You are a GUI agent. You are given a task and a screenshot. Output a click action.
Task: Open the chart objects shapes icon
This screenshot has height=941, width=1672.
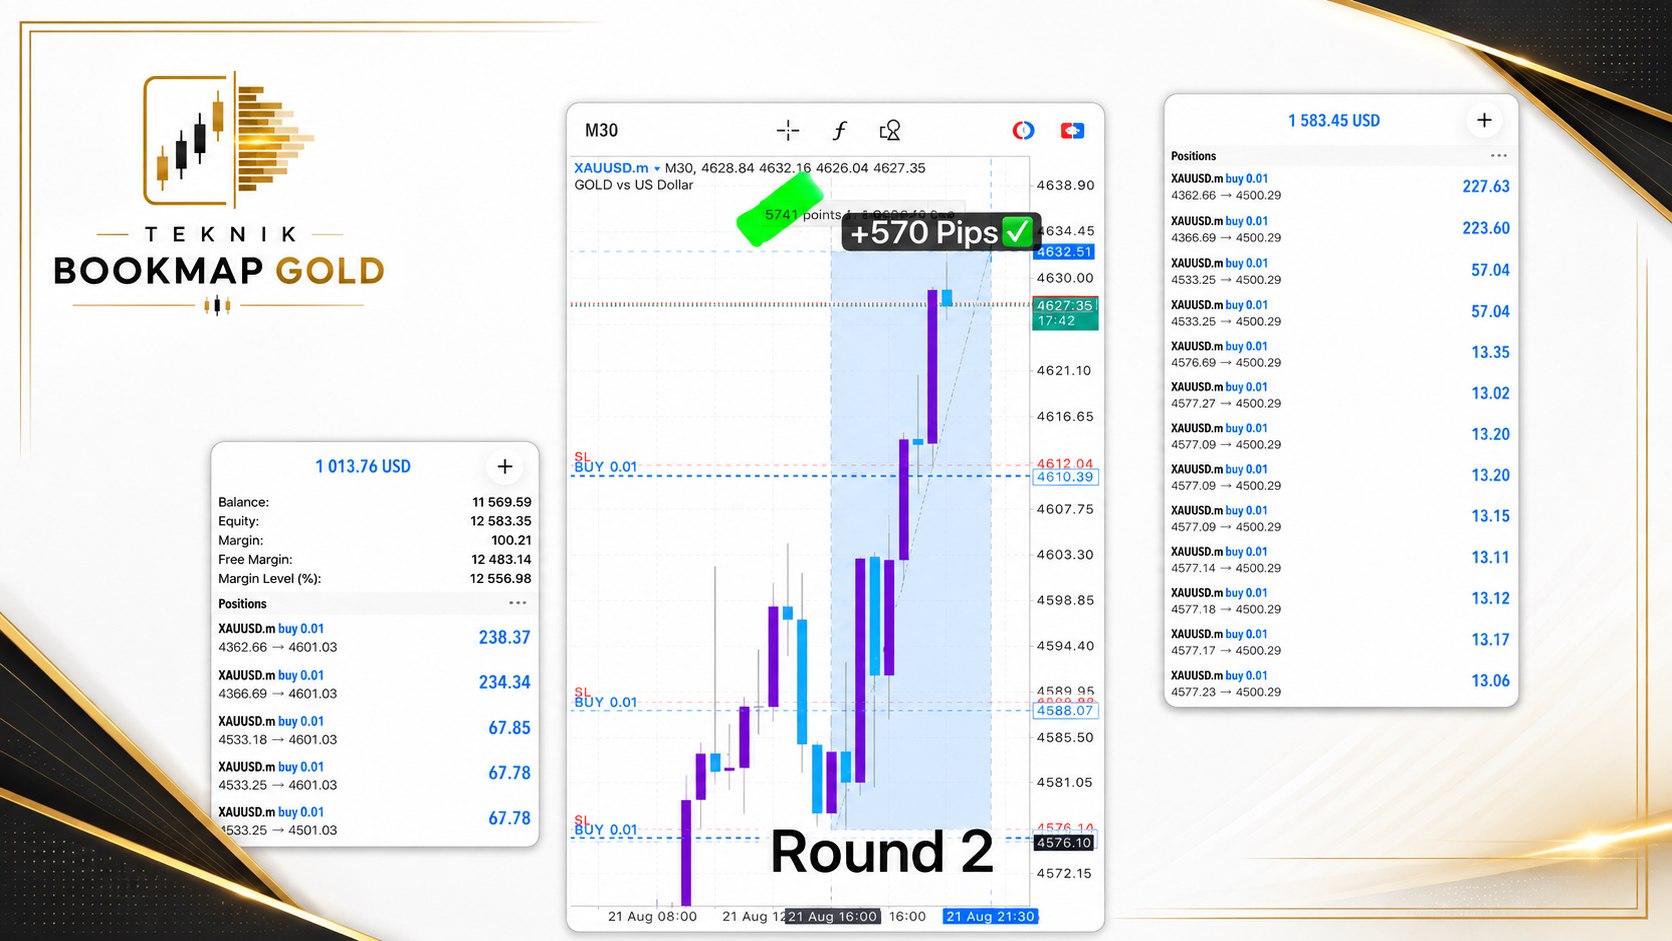890,130
